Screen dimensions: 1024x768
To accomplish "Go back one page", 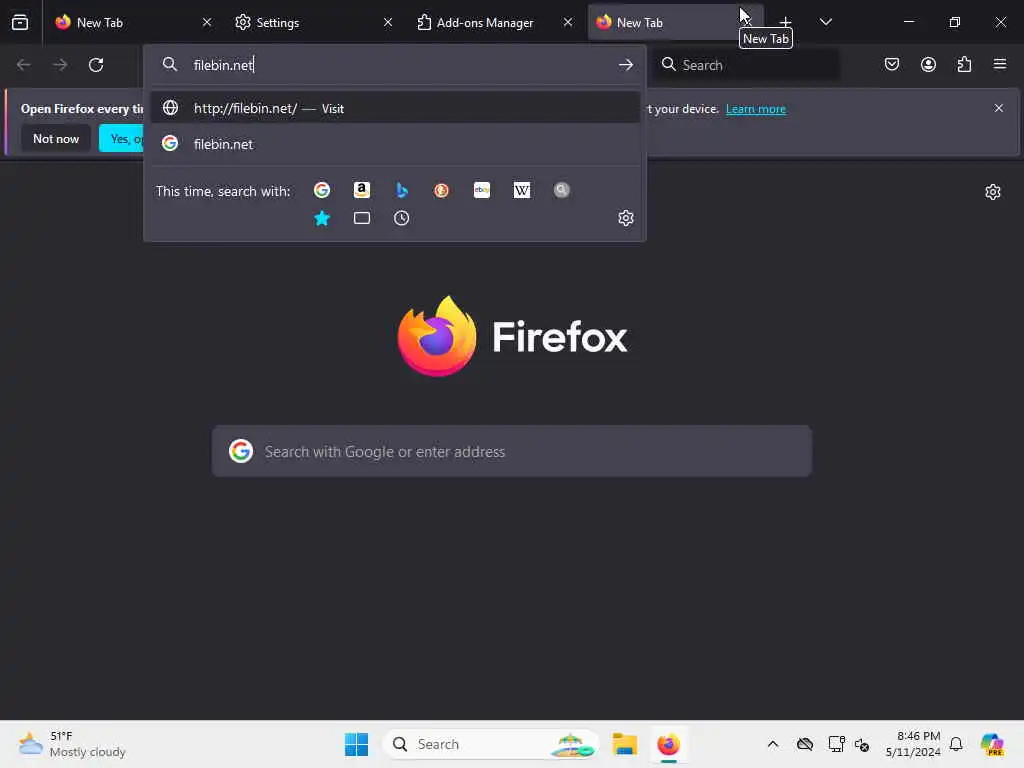I will tap(24, 65).
